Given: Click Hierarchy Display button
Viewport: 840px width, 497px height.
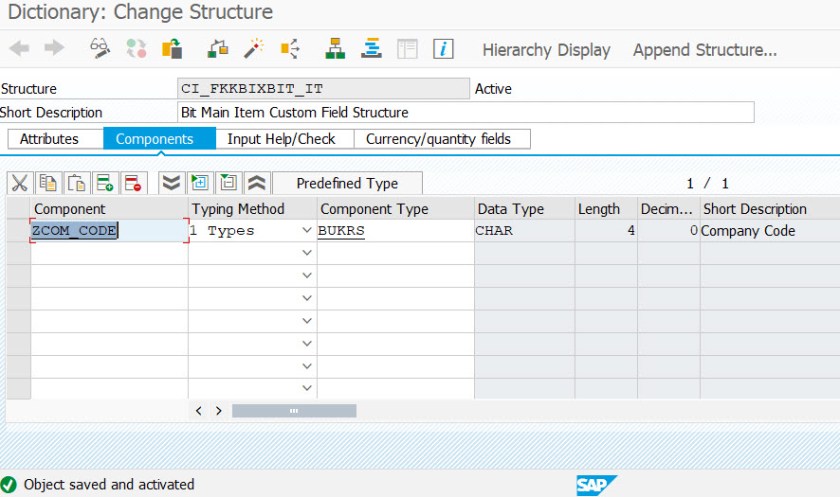Looking at the screenshot, I should tap(546, 50).
